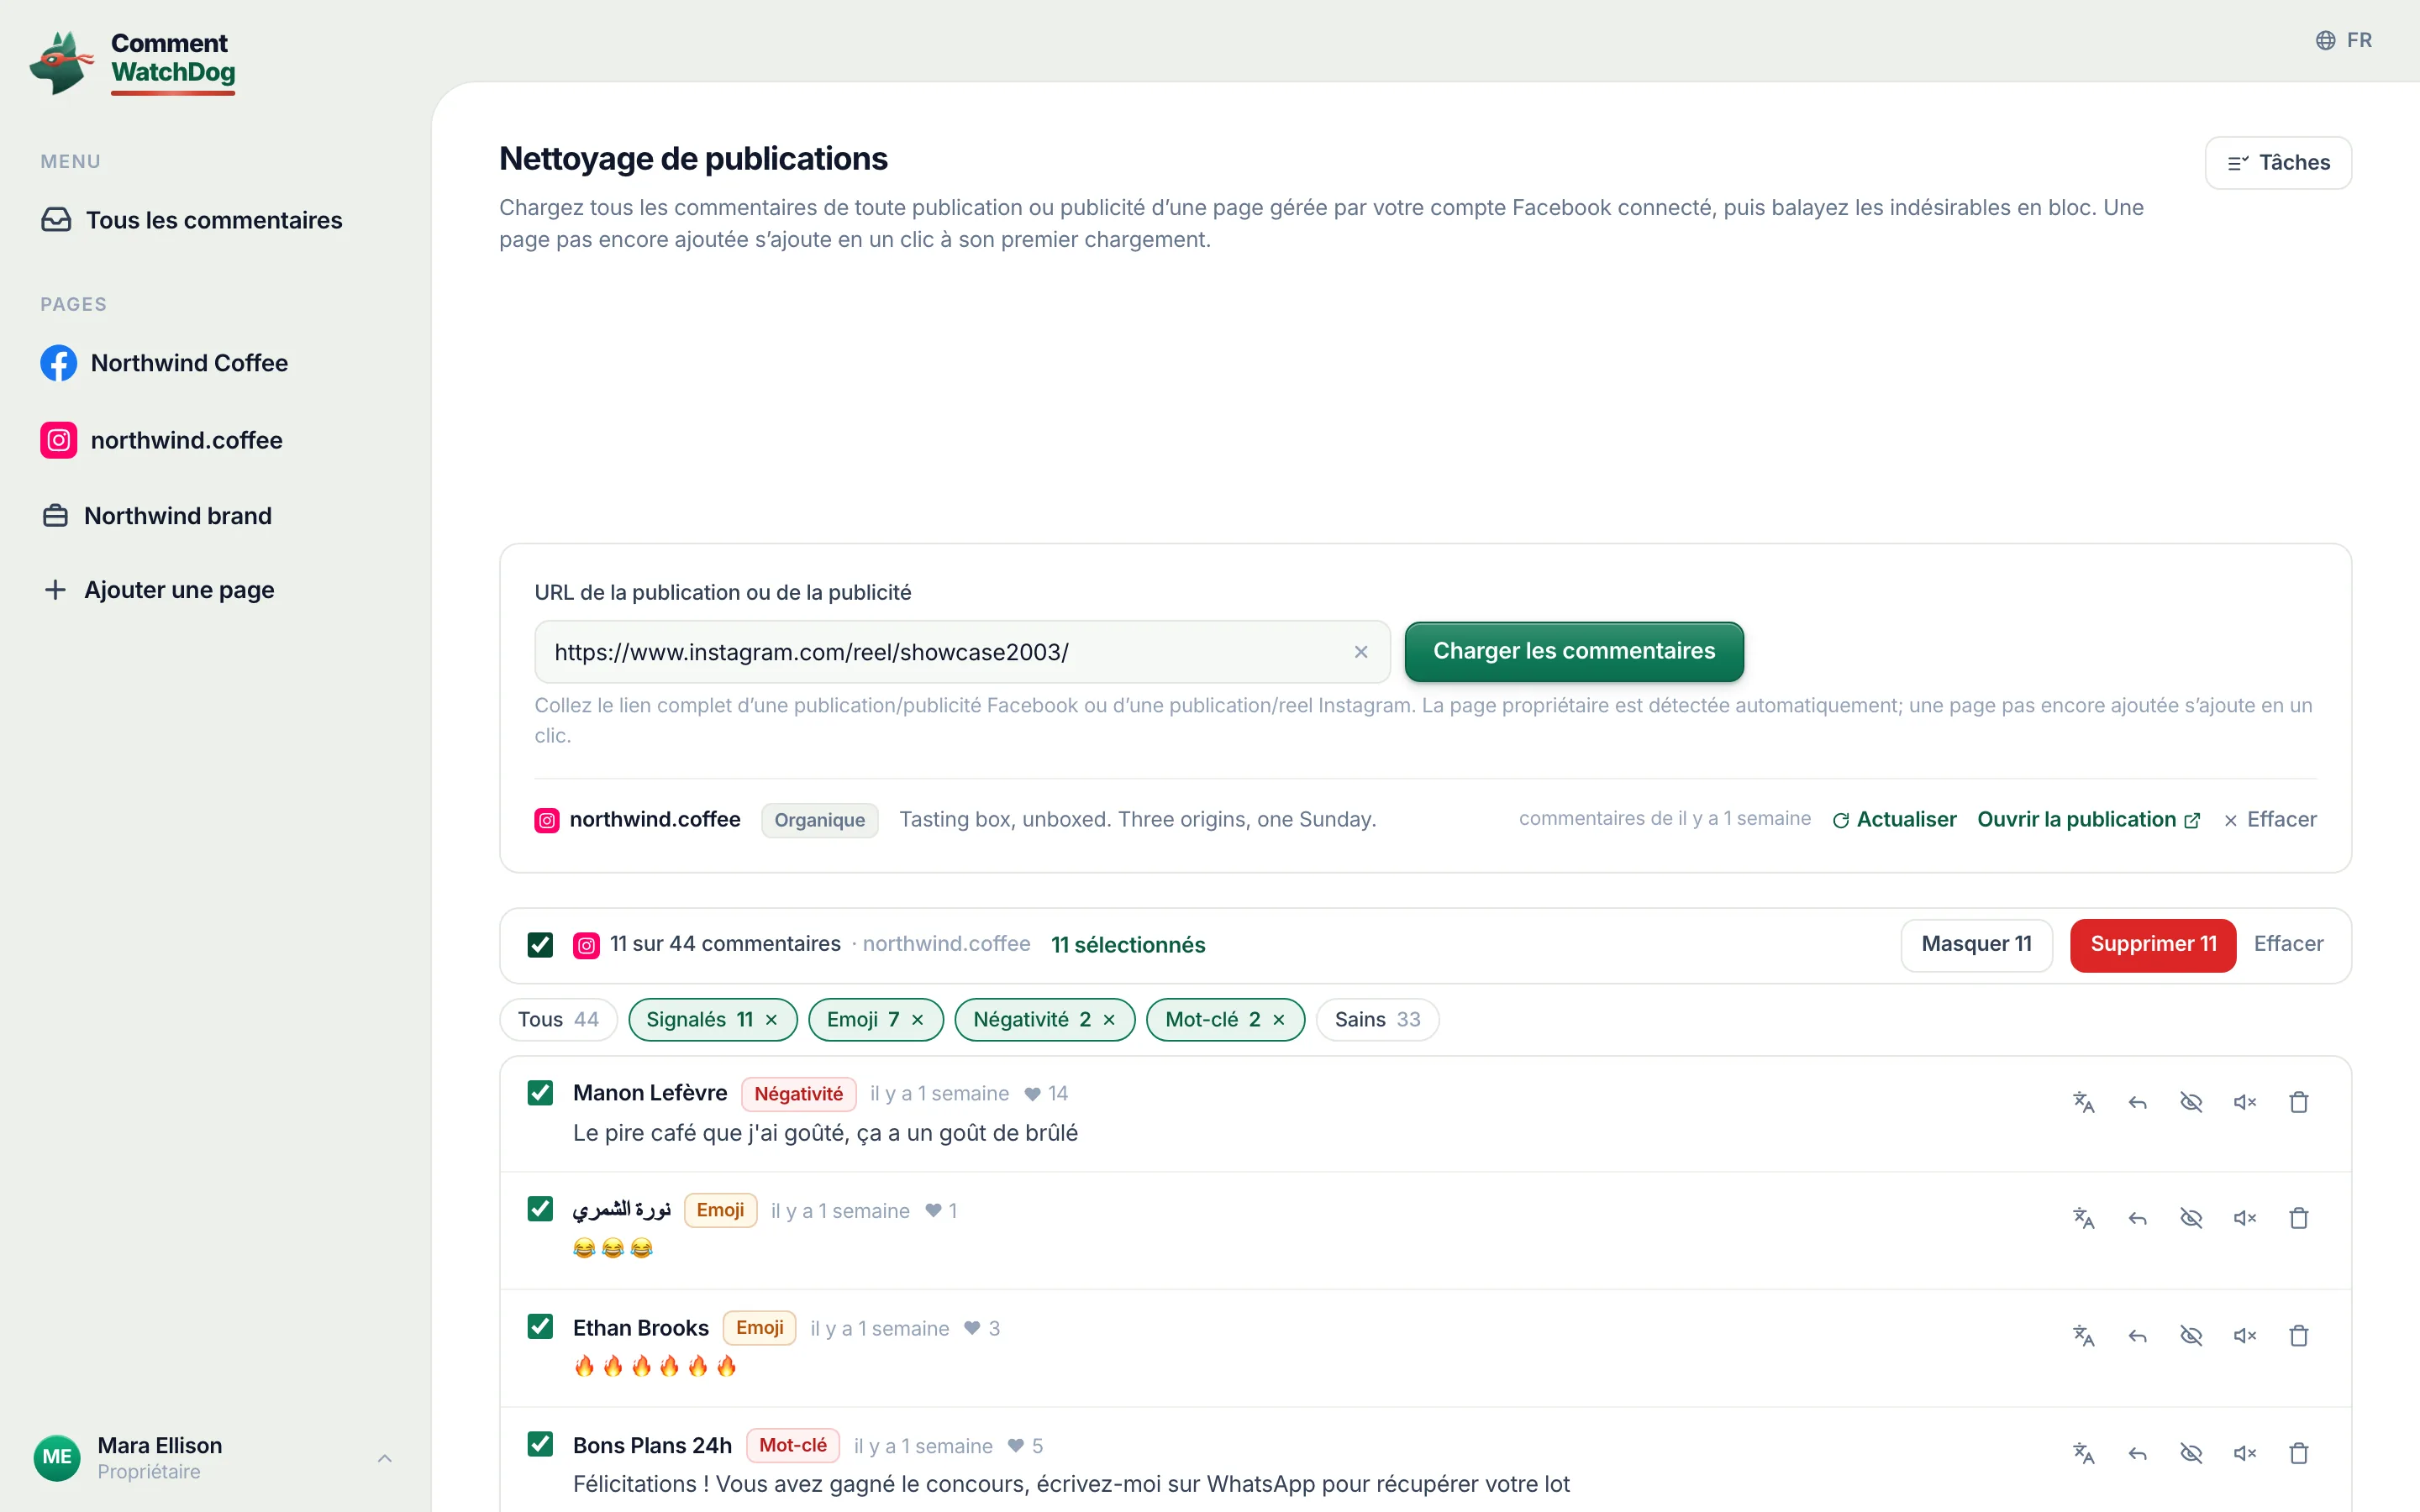
Task: Delete Manon Lefèvre's comment
Action: (2299, 1102)
